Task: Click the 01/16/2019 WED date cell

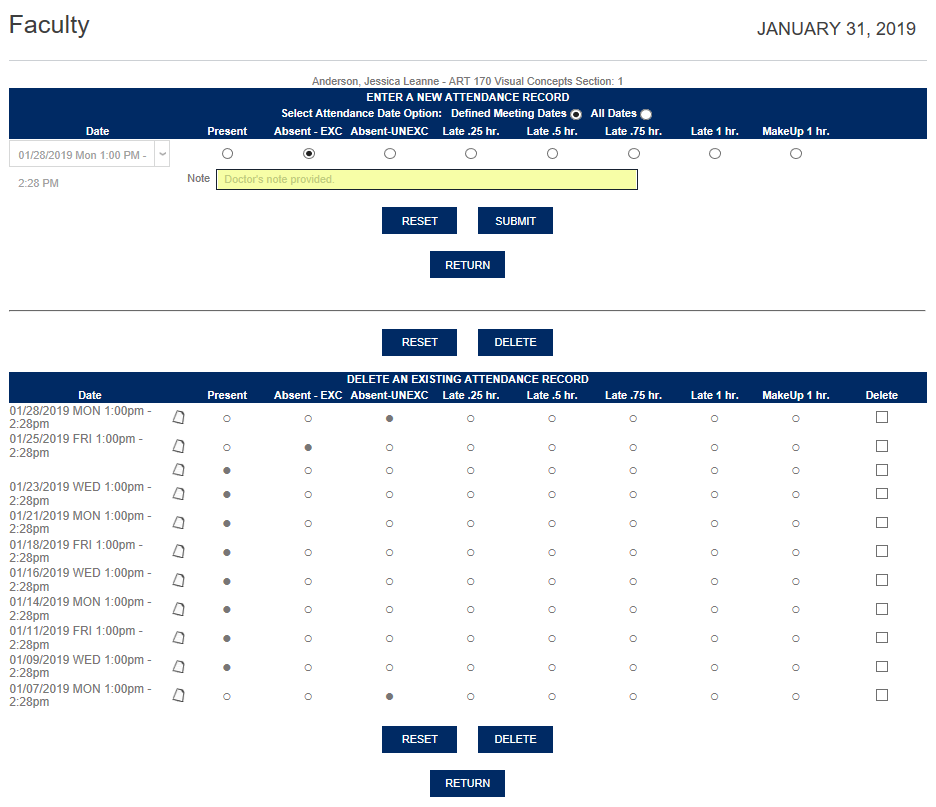Action: (x=81, y=580)
